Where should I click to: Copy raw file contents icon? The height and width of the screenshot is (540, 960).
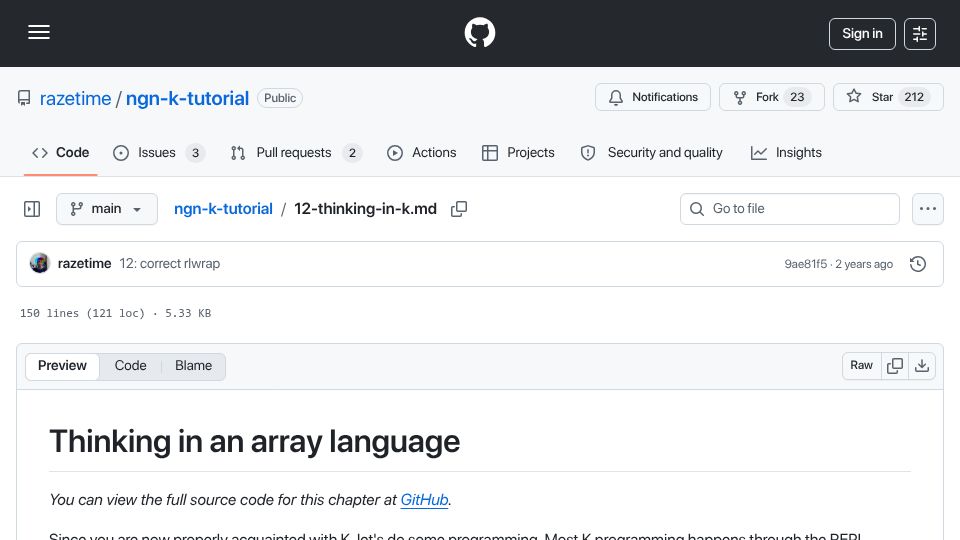tap(894, 366)
